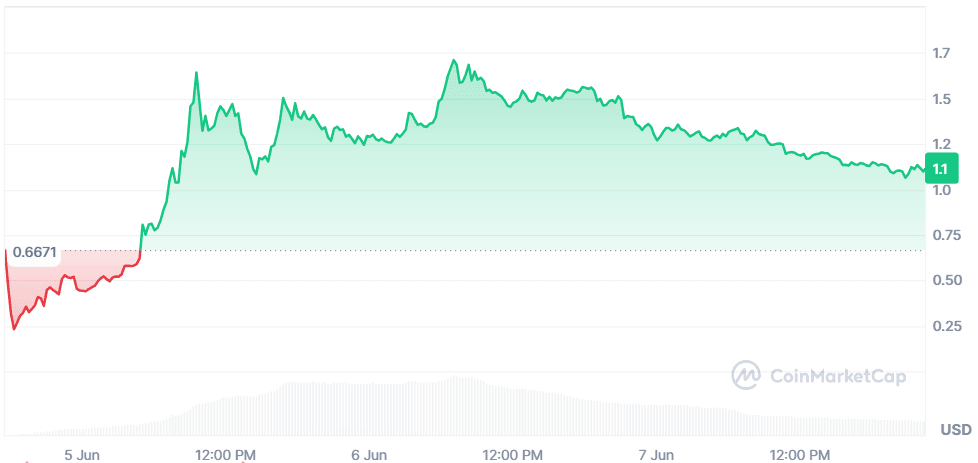
Task: Click 12:00 PM label following 7 Jun
Action: pyautogui.click(x=800, y=455)
